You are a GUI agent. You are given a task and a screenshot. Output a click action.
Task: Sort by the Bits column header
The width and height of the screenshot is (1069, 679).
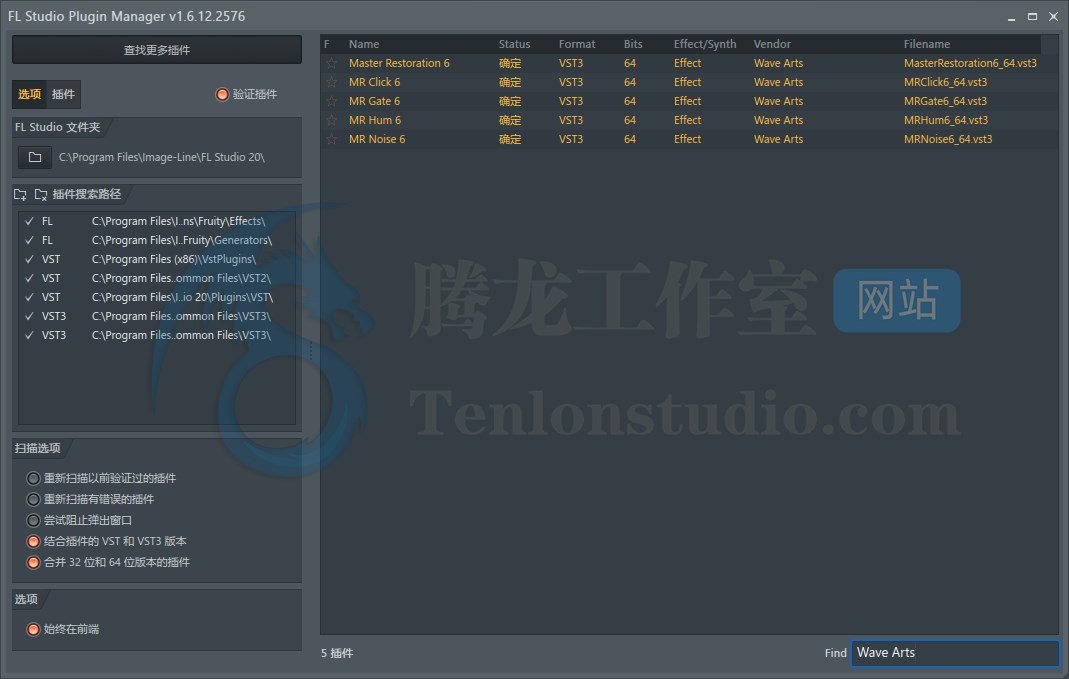(633, 44)
